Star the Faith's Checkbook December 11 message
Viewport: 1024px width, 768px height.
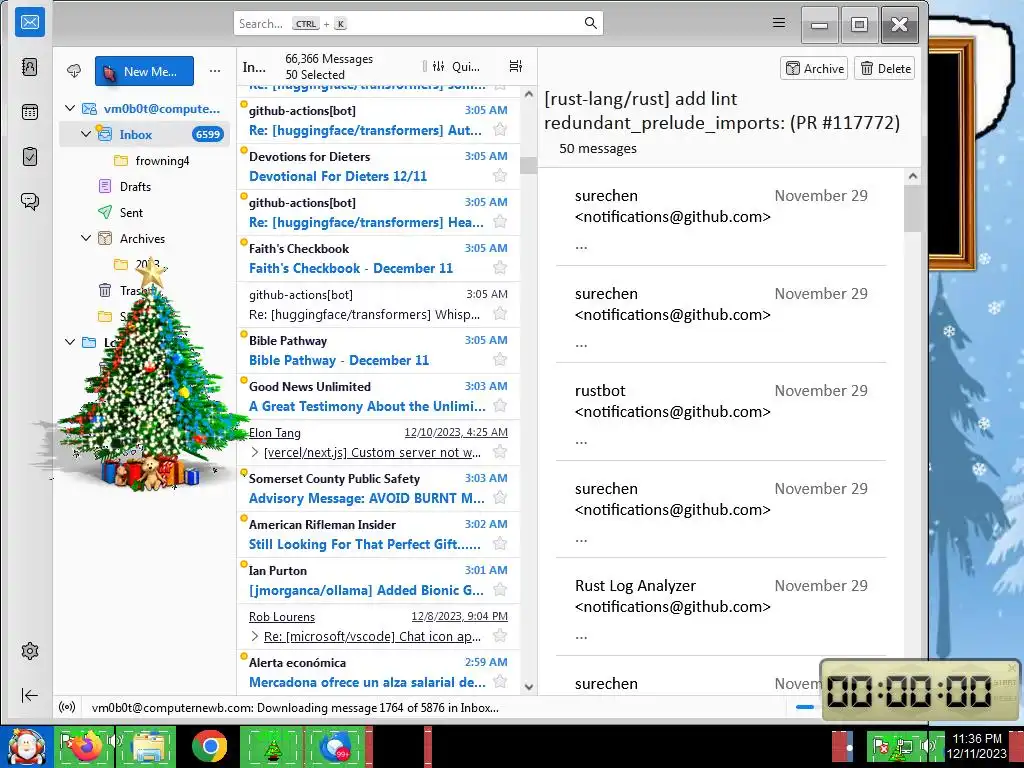point(500,268)
